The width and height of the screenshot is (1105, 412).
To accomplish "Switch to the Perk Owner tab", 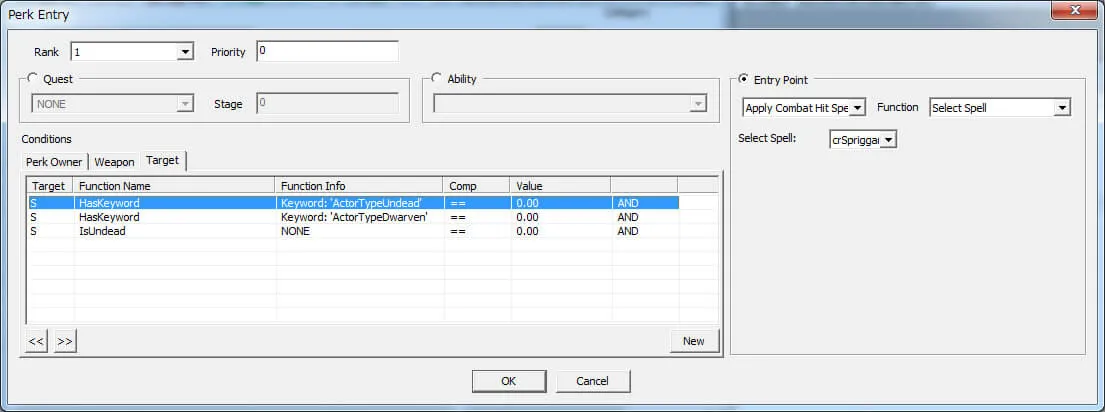I will (56, 162).
